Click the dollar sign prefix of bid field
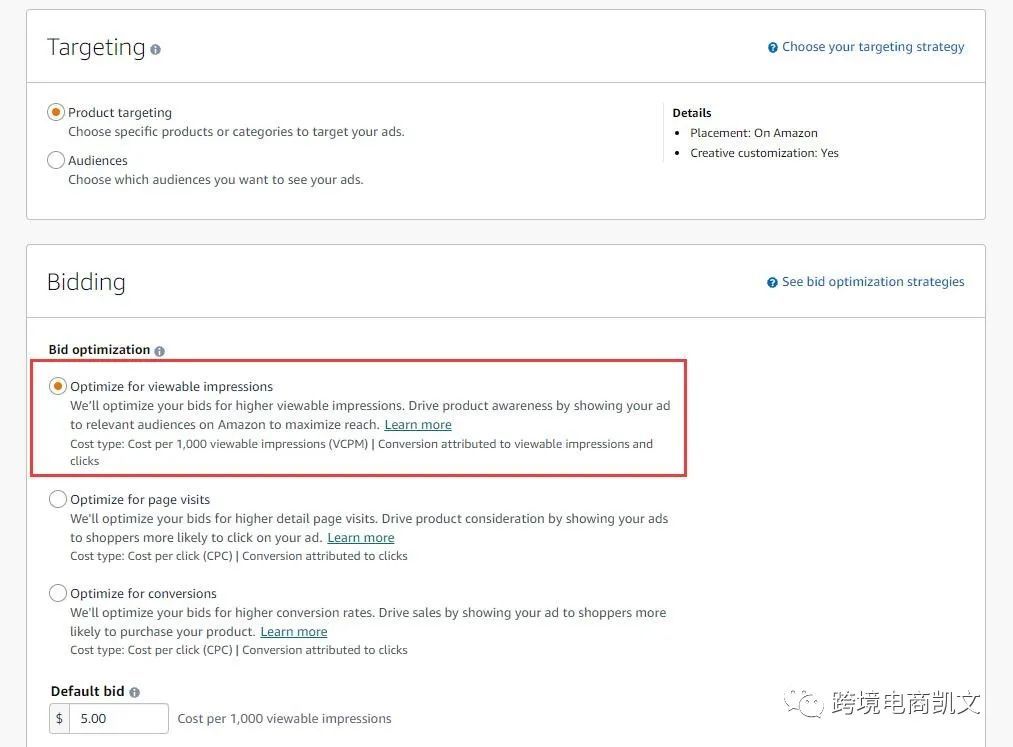Viewport: 1013px width, 747px height. 59,719
